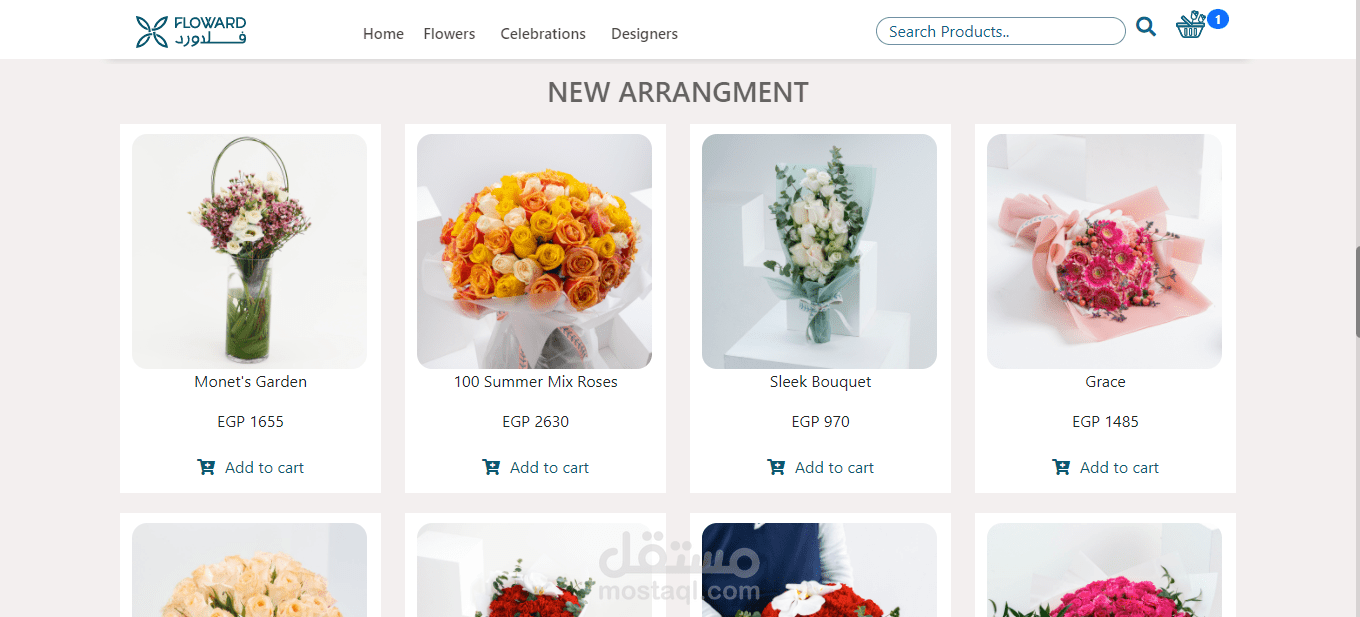Viewport: 1360px width, 617px height.
Task: Open the Celebrations menu
Action: tap(543, 34)
